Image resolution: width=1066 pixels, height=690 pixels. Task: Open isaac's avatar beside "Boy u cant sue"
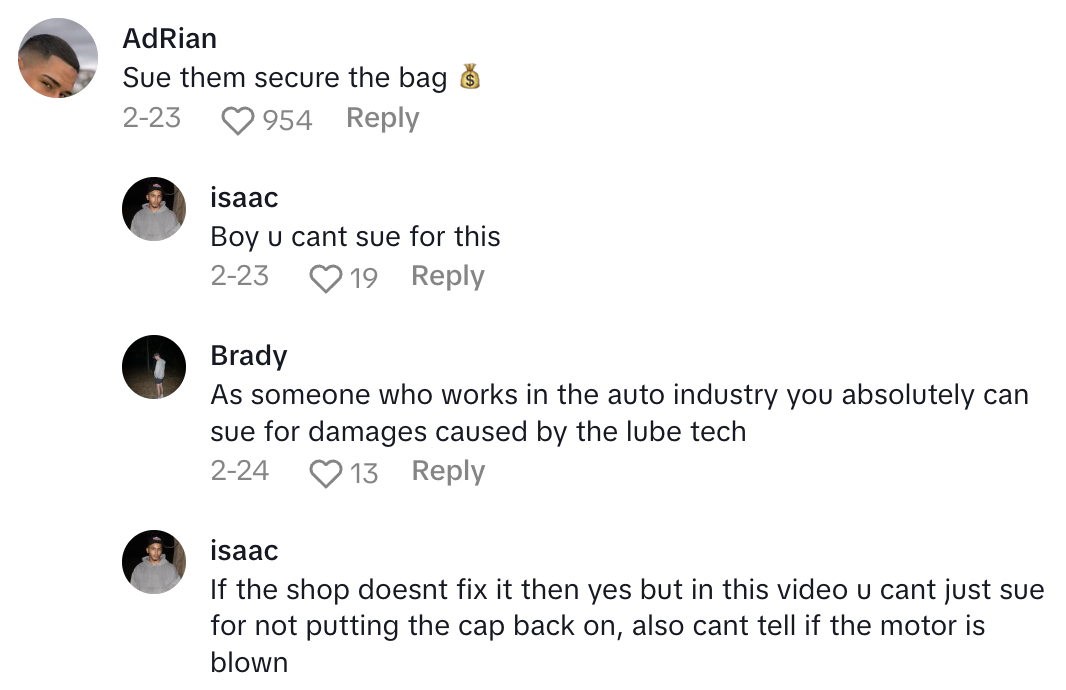[x=154, y=209]
